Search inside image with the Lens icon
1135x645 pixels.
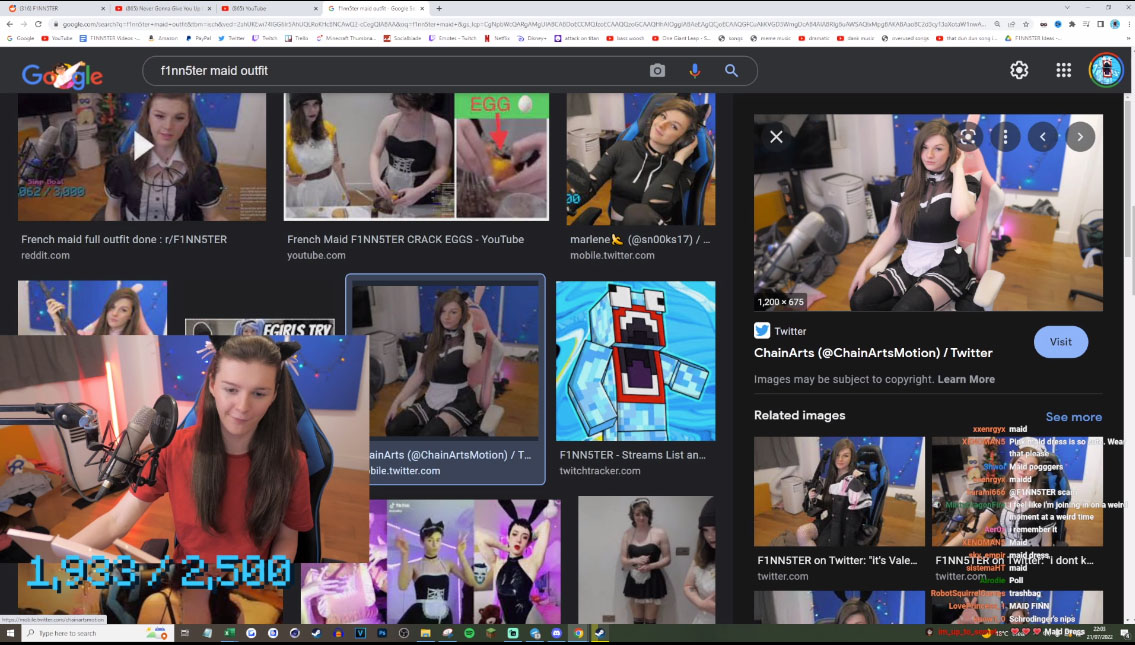(968, 136)
